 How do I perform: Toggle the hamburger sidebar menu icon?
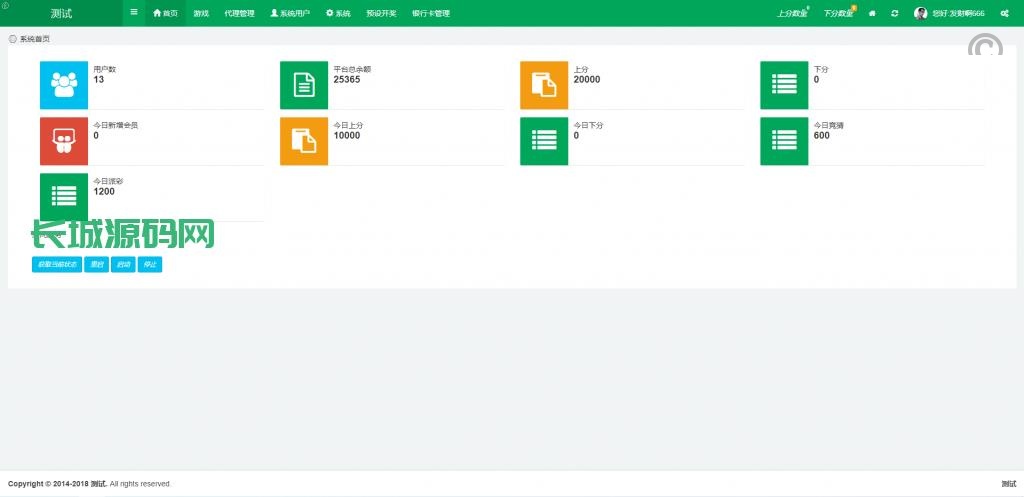point(134,13)
